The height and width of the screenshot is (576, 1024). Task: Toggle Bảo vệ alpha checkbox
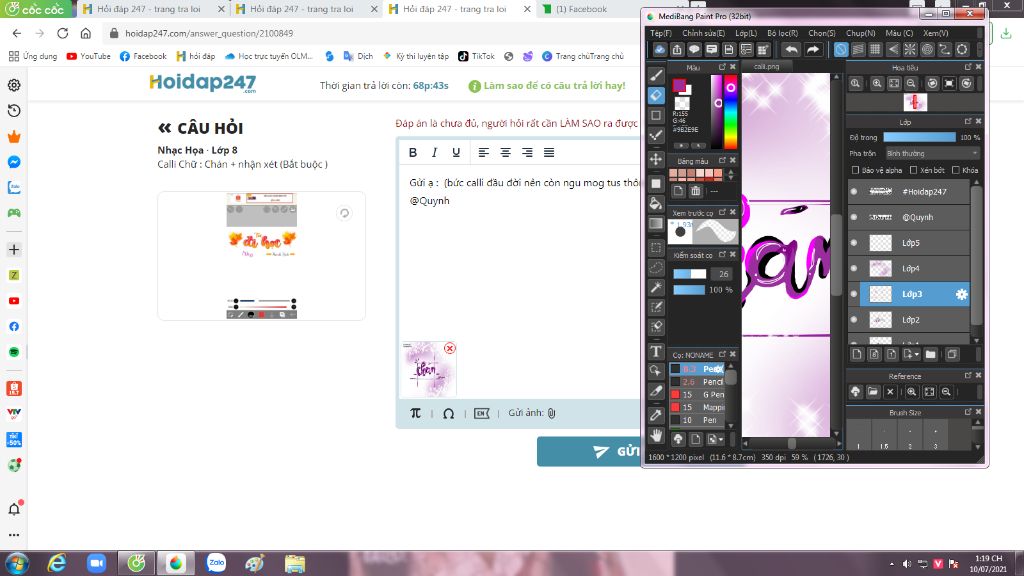point(856,170)
